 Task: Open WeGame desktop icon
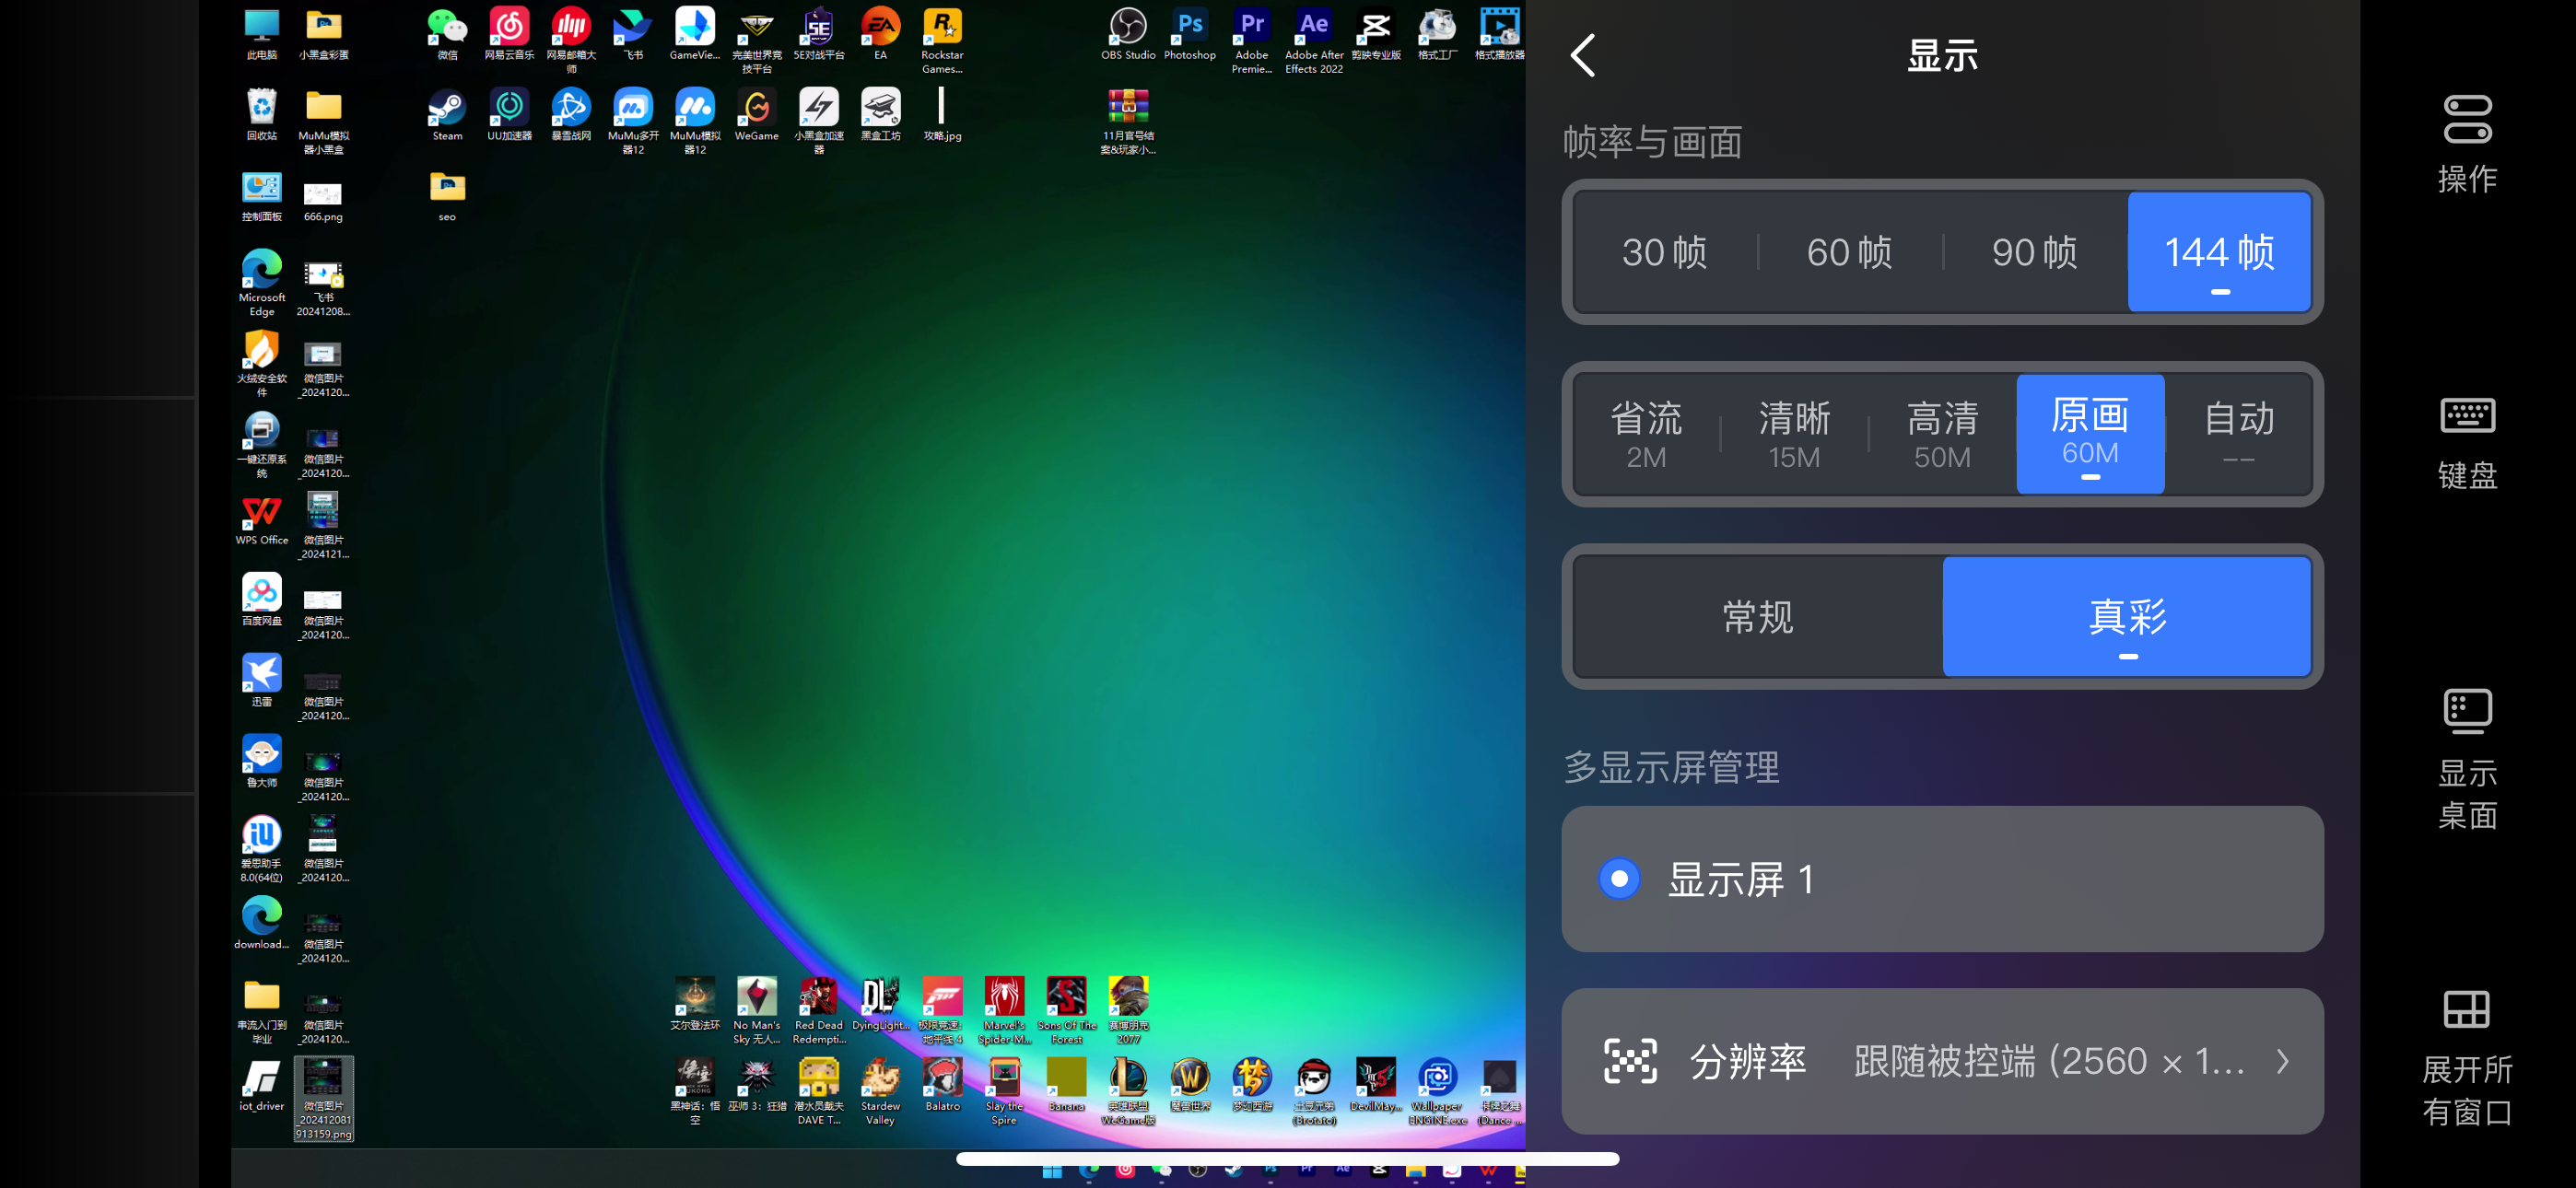(756, 114)
